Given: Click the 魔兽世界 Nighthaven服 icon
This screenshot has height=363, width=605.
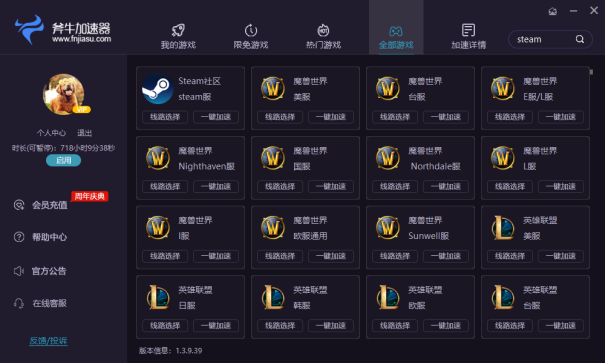Looking at the screenshot, I should (158, 158).
